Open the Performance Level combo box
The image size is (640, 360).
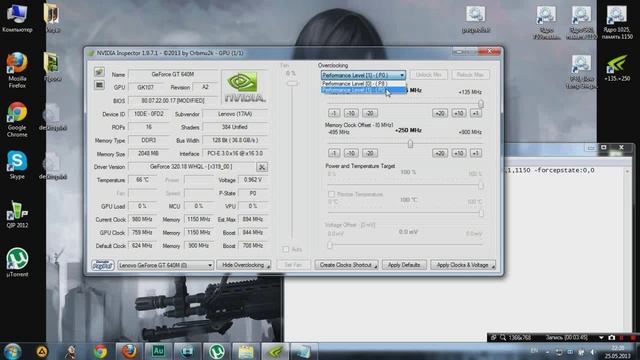tap(363, 75)
